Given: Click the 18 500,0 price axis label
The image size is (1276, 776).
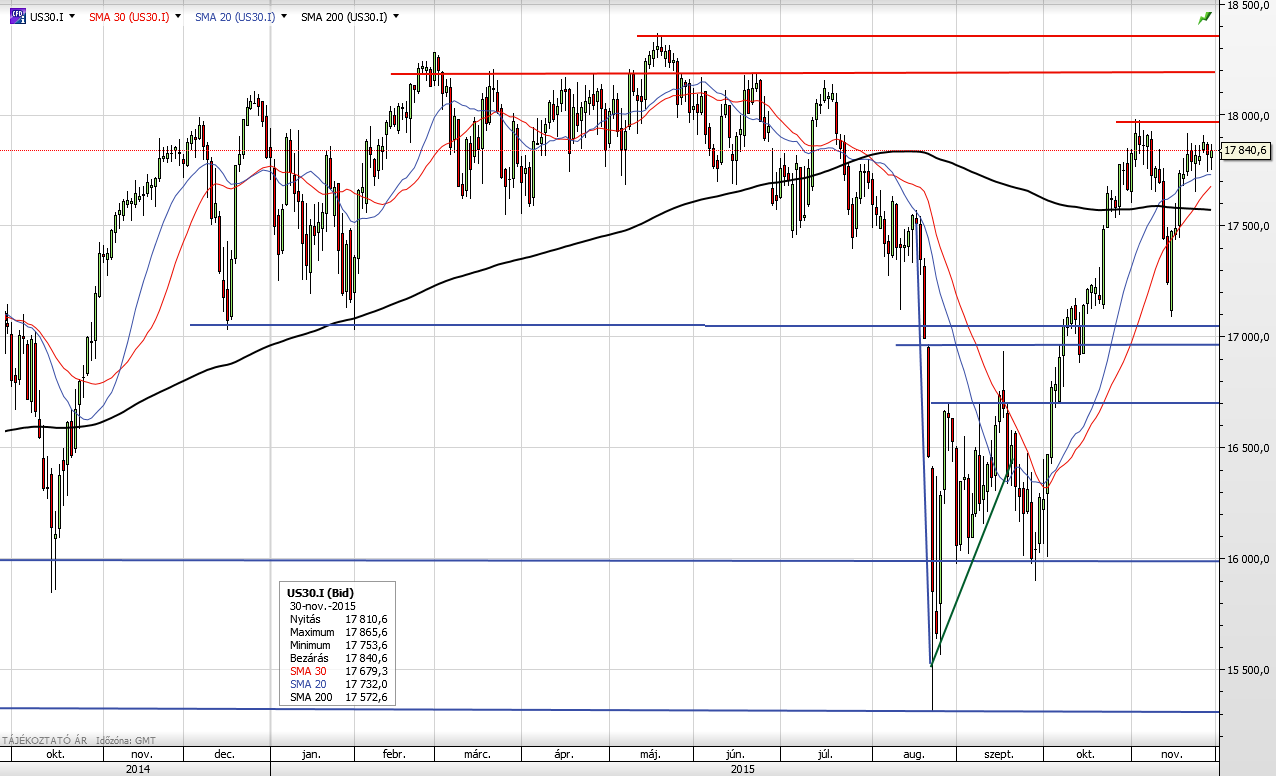Looking at the screenshot, I should tap(1249, 6).
